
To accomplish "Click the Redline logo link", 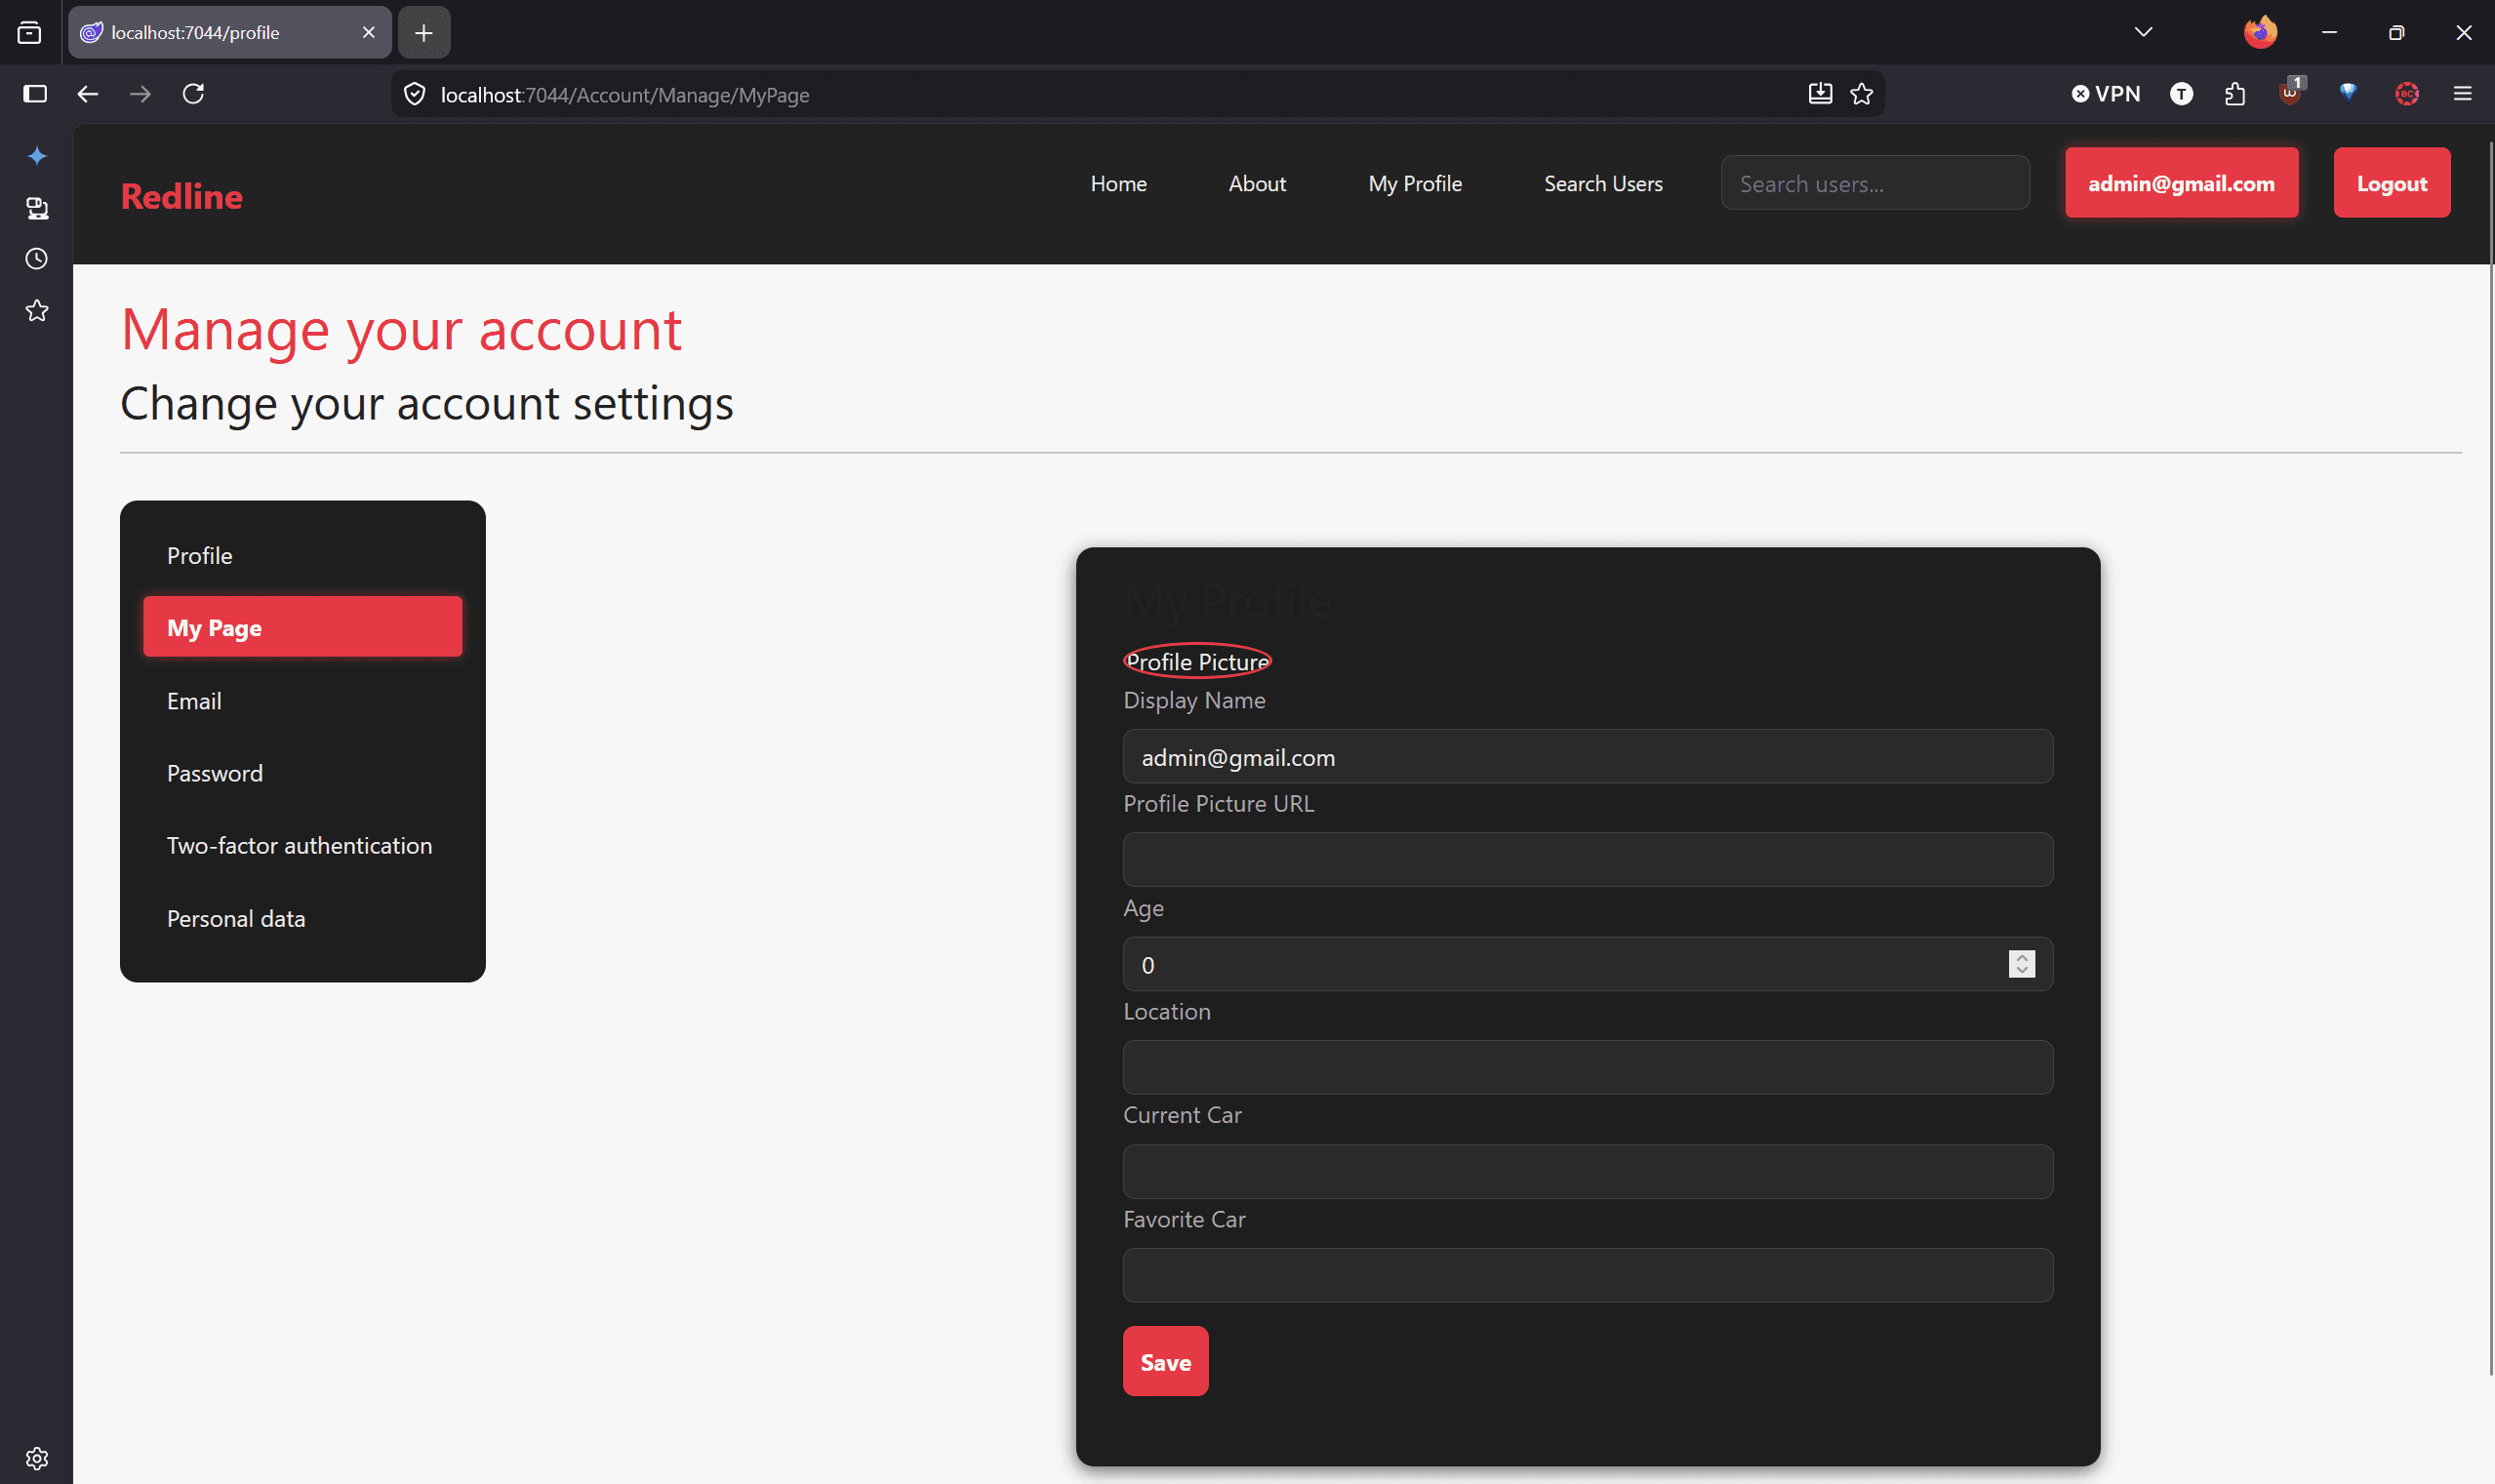I will [x=181, y=196].
